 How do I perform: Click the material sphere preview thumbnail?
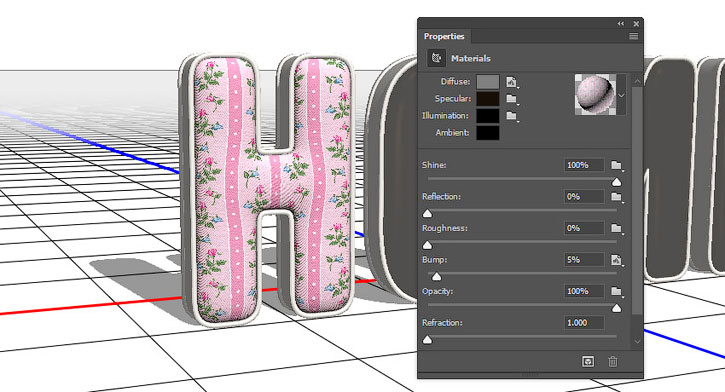pyautogui.click(x=595, y=94)
